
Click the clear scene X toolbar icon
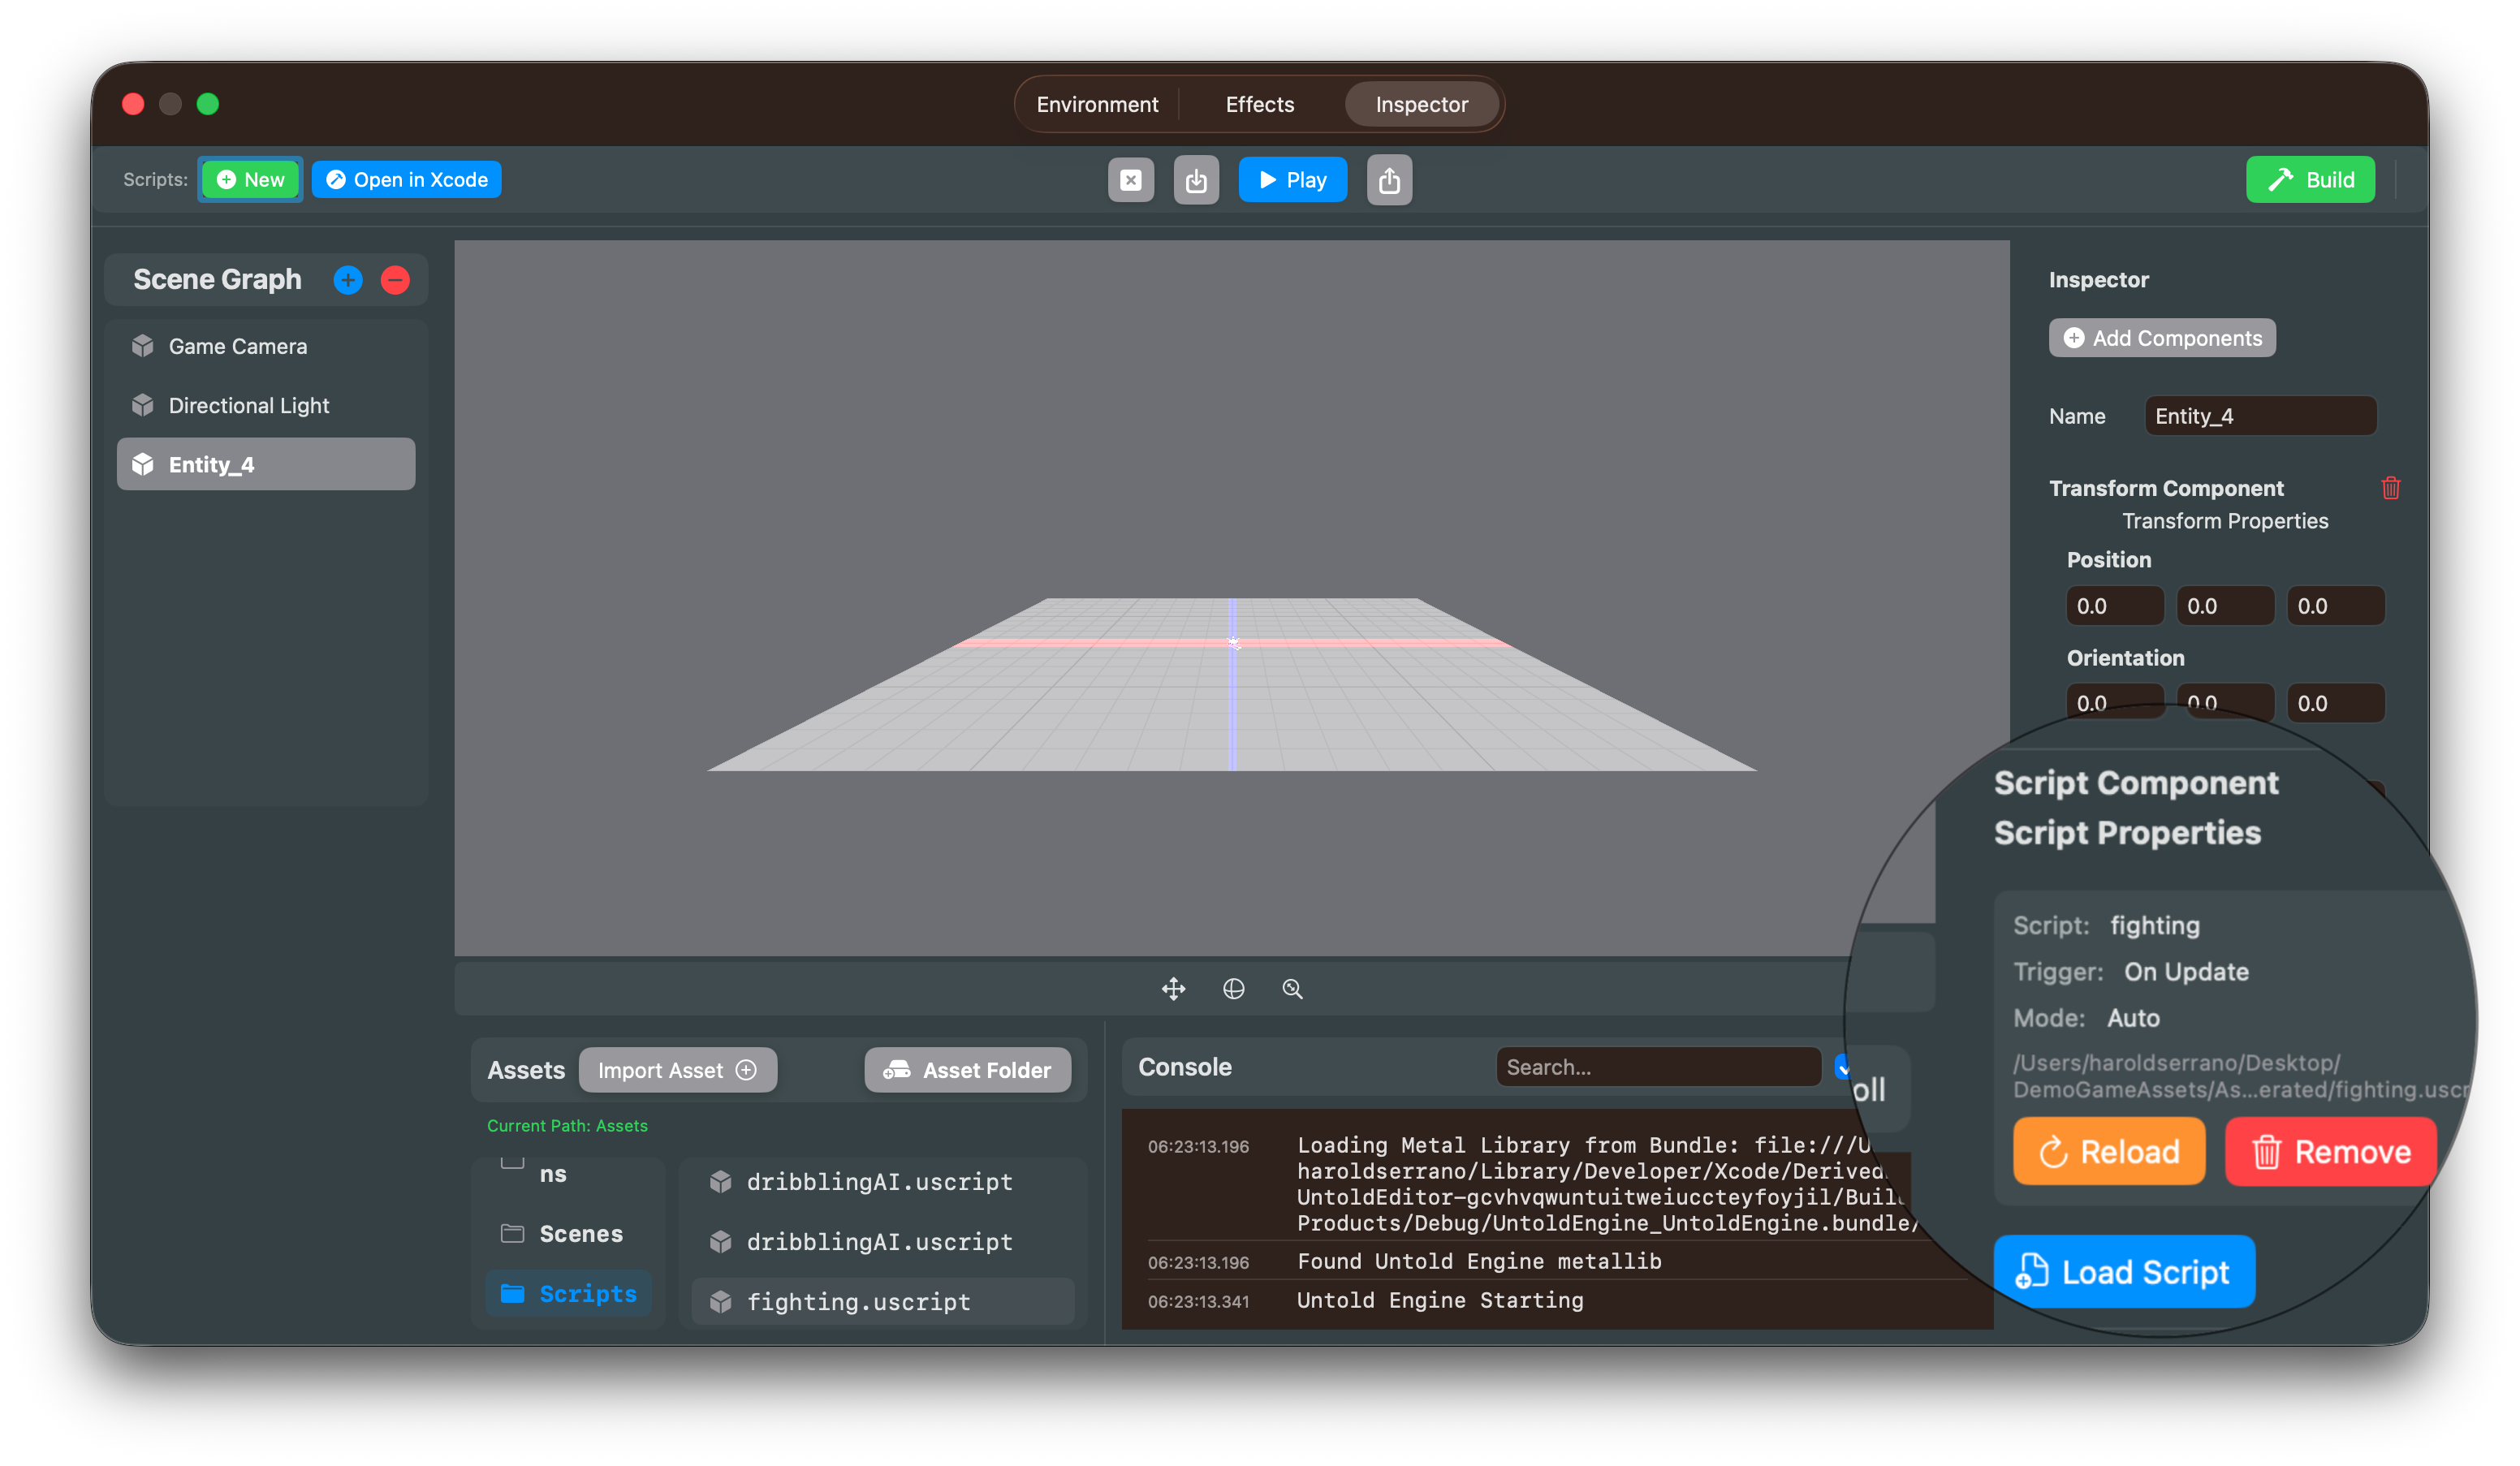(x=1130, y=180)
